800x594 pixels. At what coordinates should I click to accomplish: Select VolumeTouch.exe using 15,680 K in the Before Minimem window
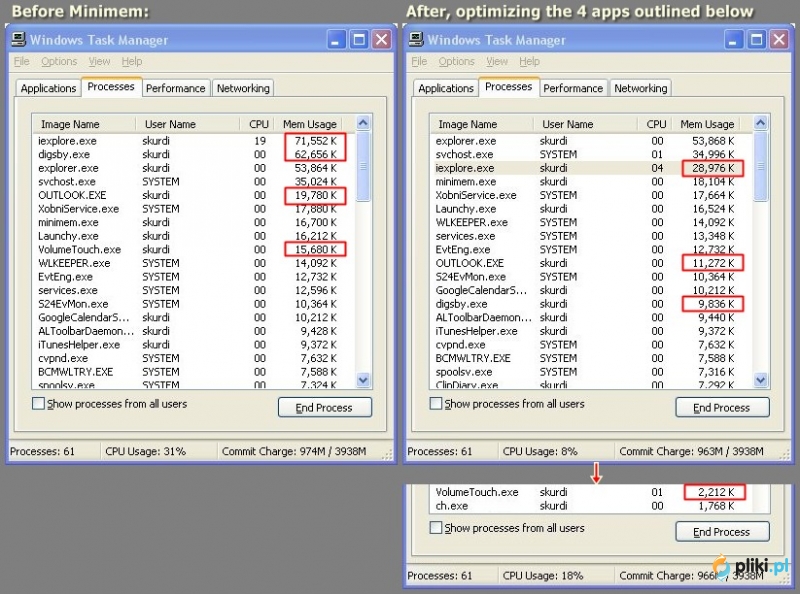point(194,250)
